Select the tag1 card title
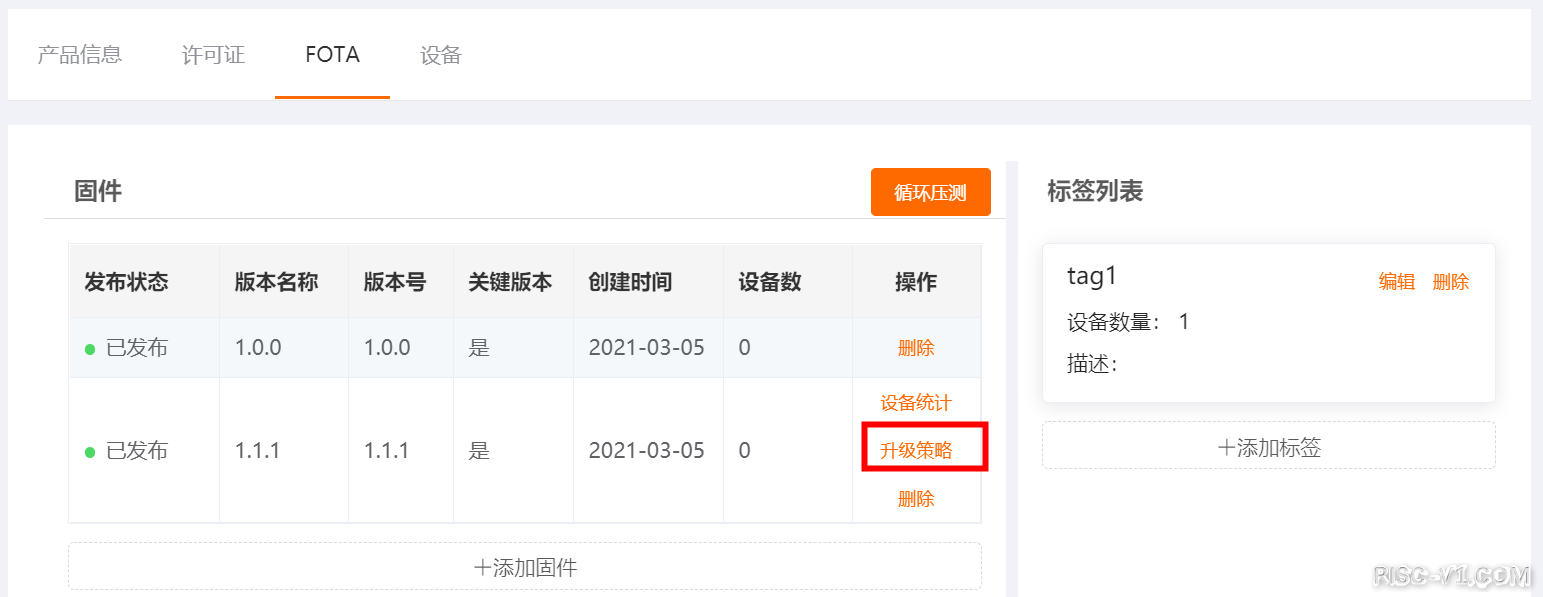1543x597 pixels. 1092,276
